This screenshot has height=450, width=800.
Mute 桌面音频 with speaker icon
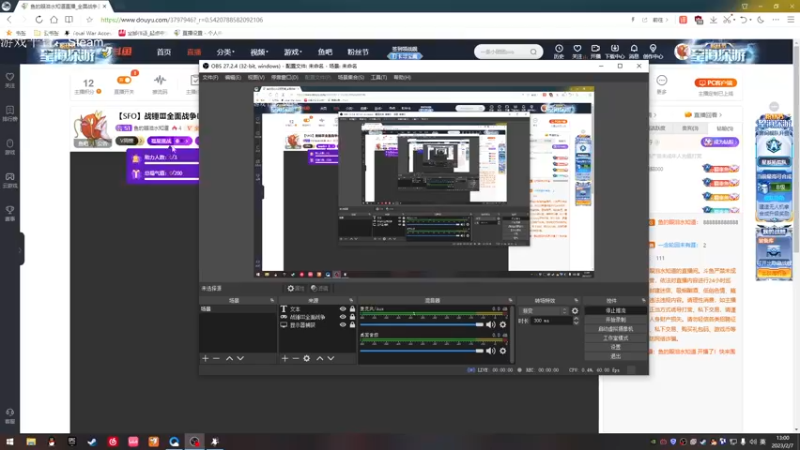point(491,351)
